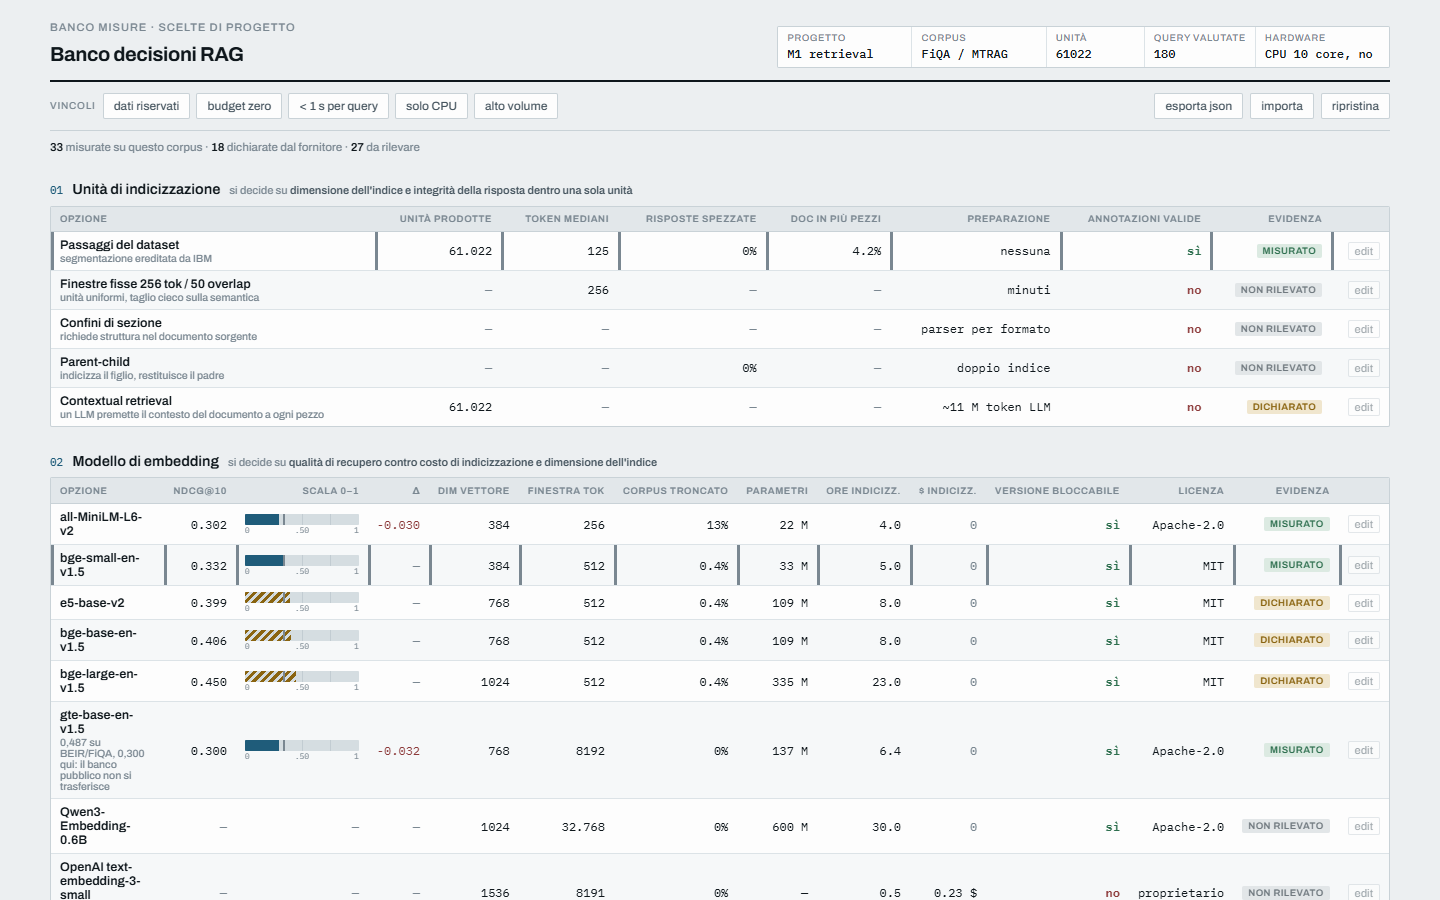This screenshot has width=1440, height=900.
Task: Select the "Passaggi del dataset" option name
Action: pyautogui.click(x=119, y=245)
